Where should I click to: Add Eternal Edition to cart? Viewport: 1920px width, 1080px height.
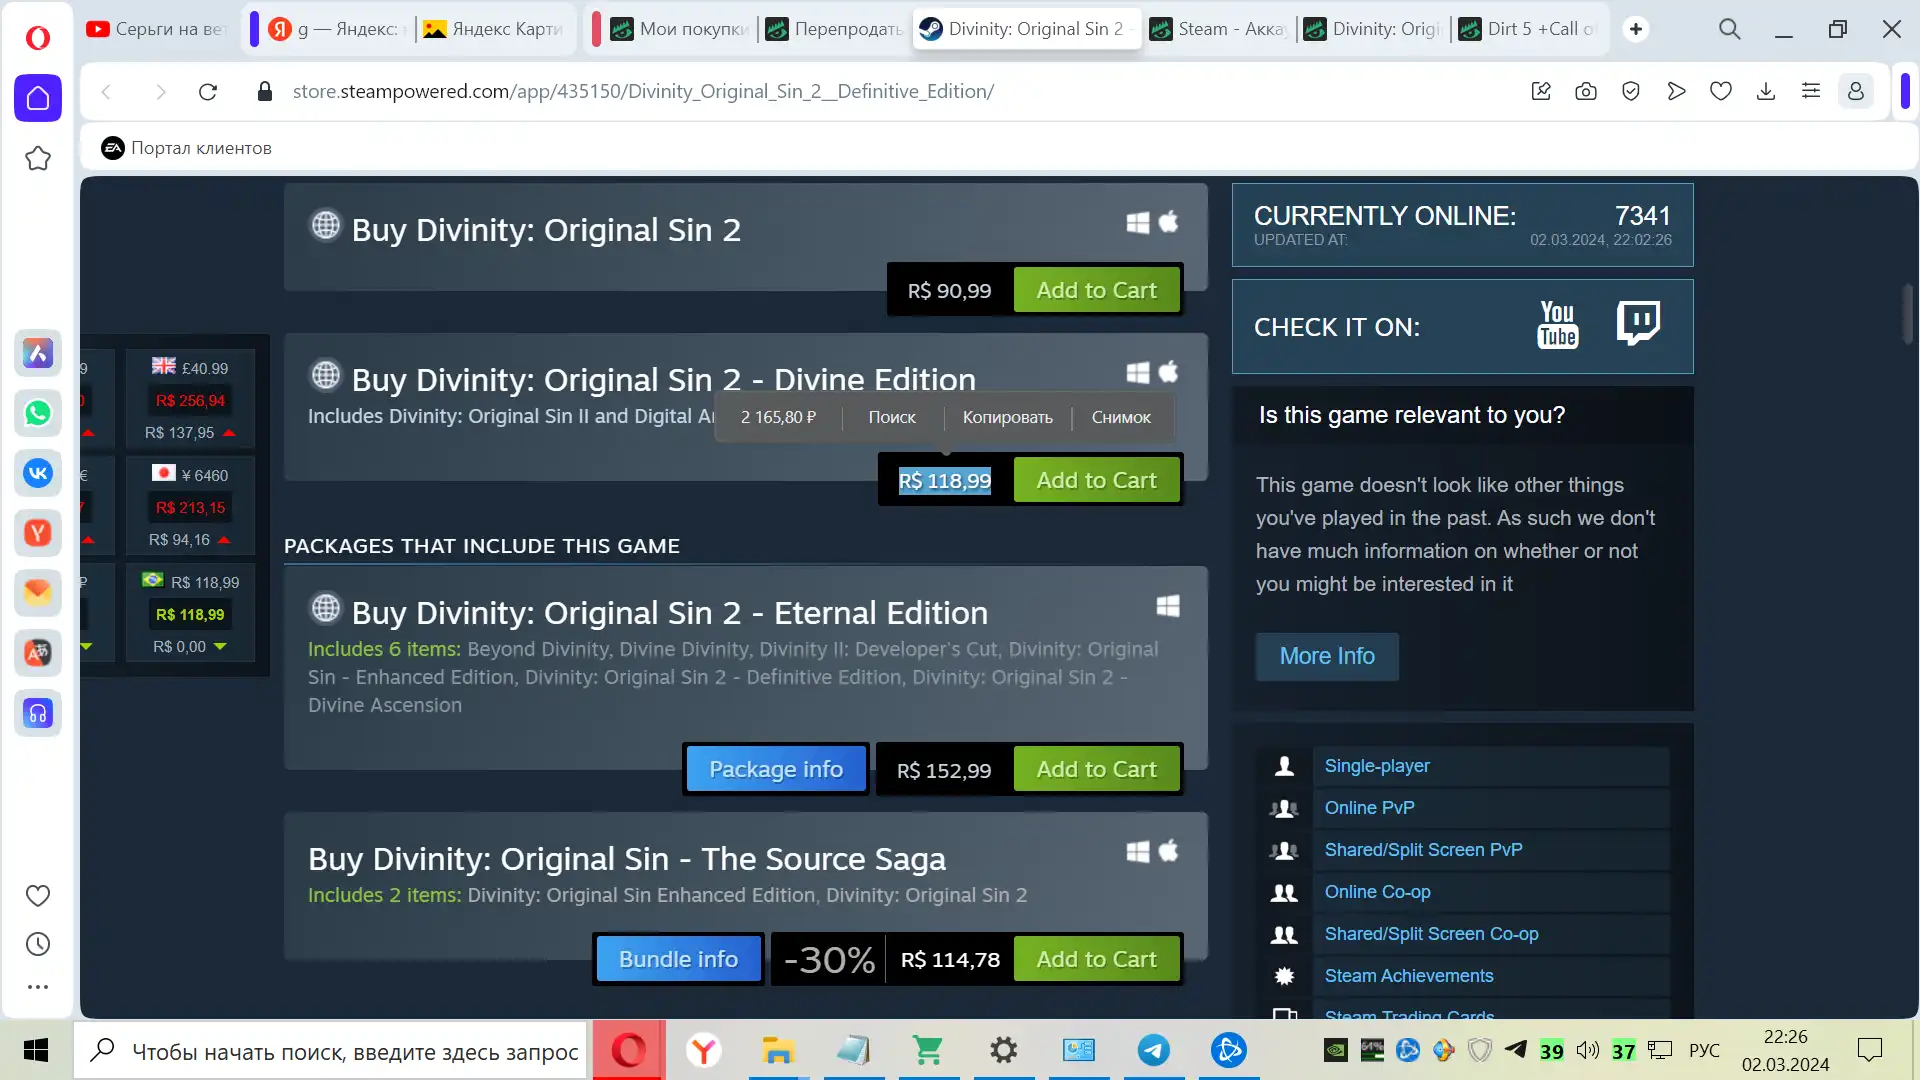click(1097, 769)
